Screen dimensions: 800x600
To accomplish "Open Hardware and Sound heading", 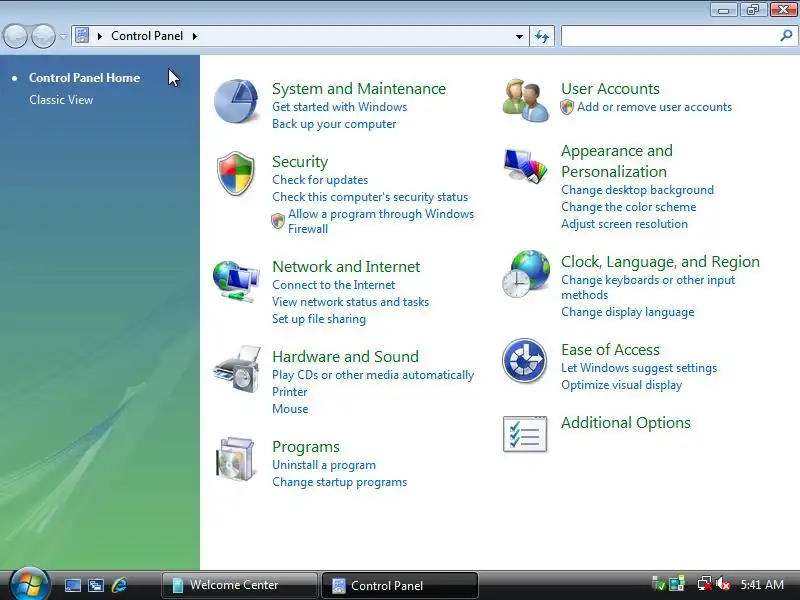I will [345, 357].
